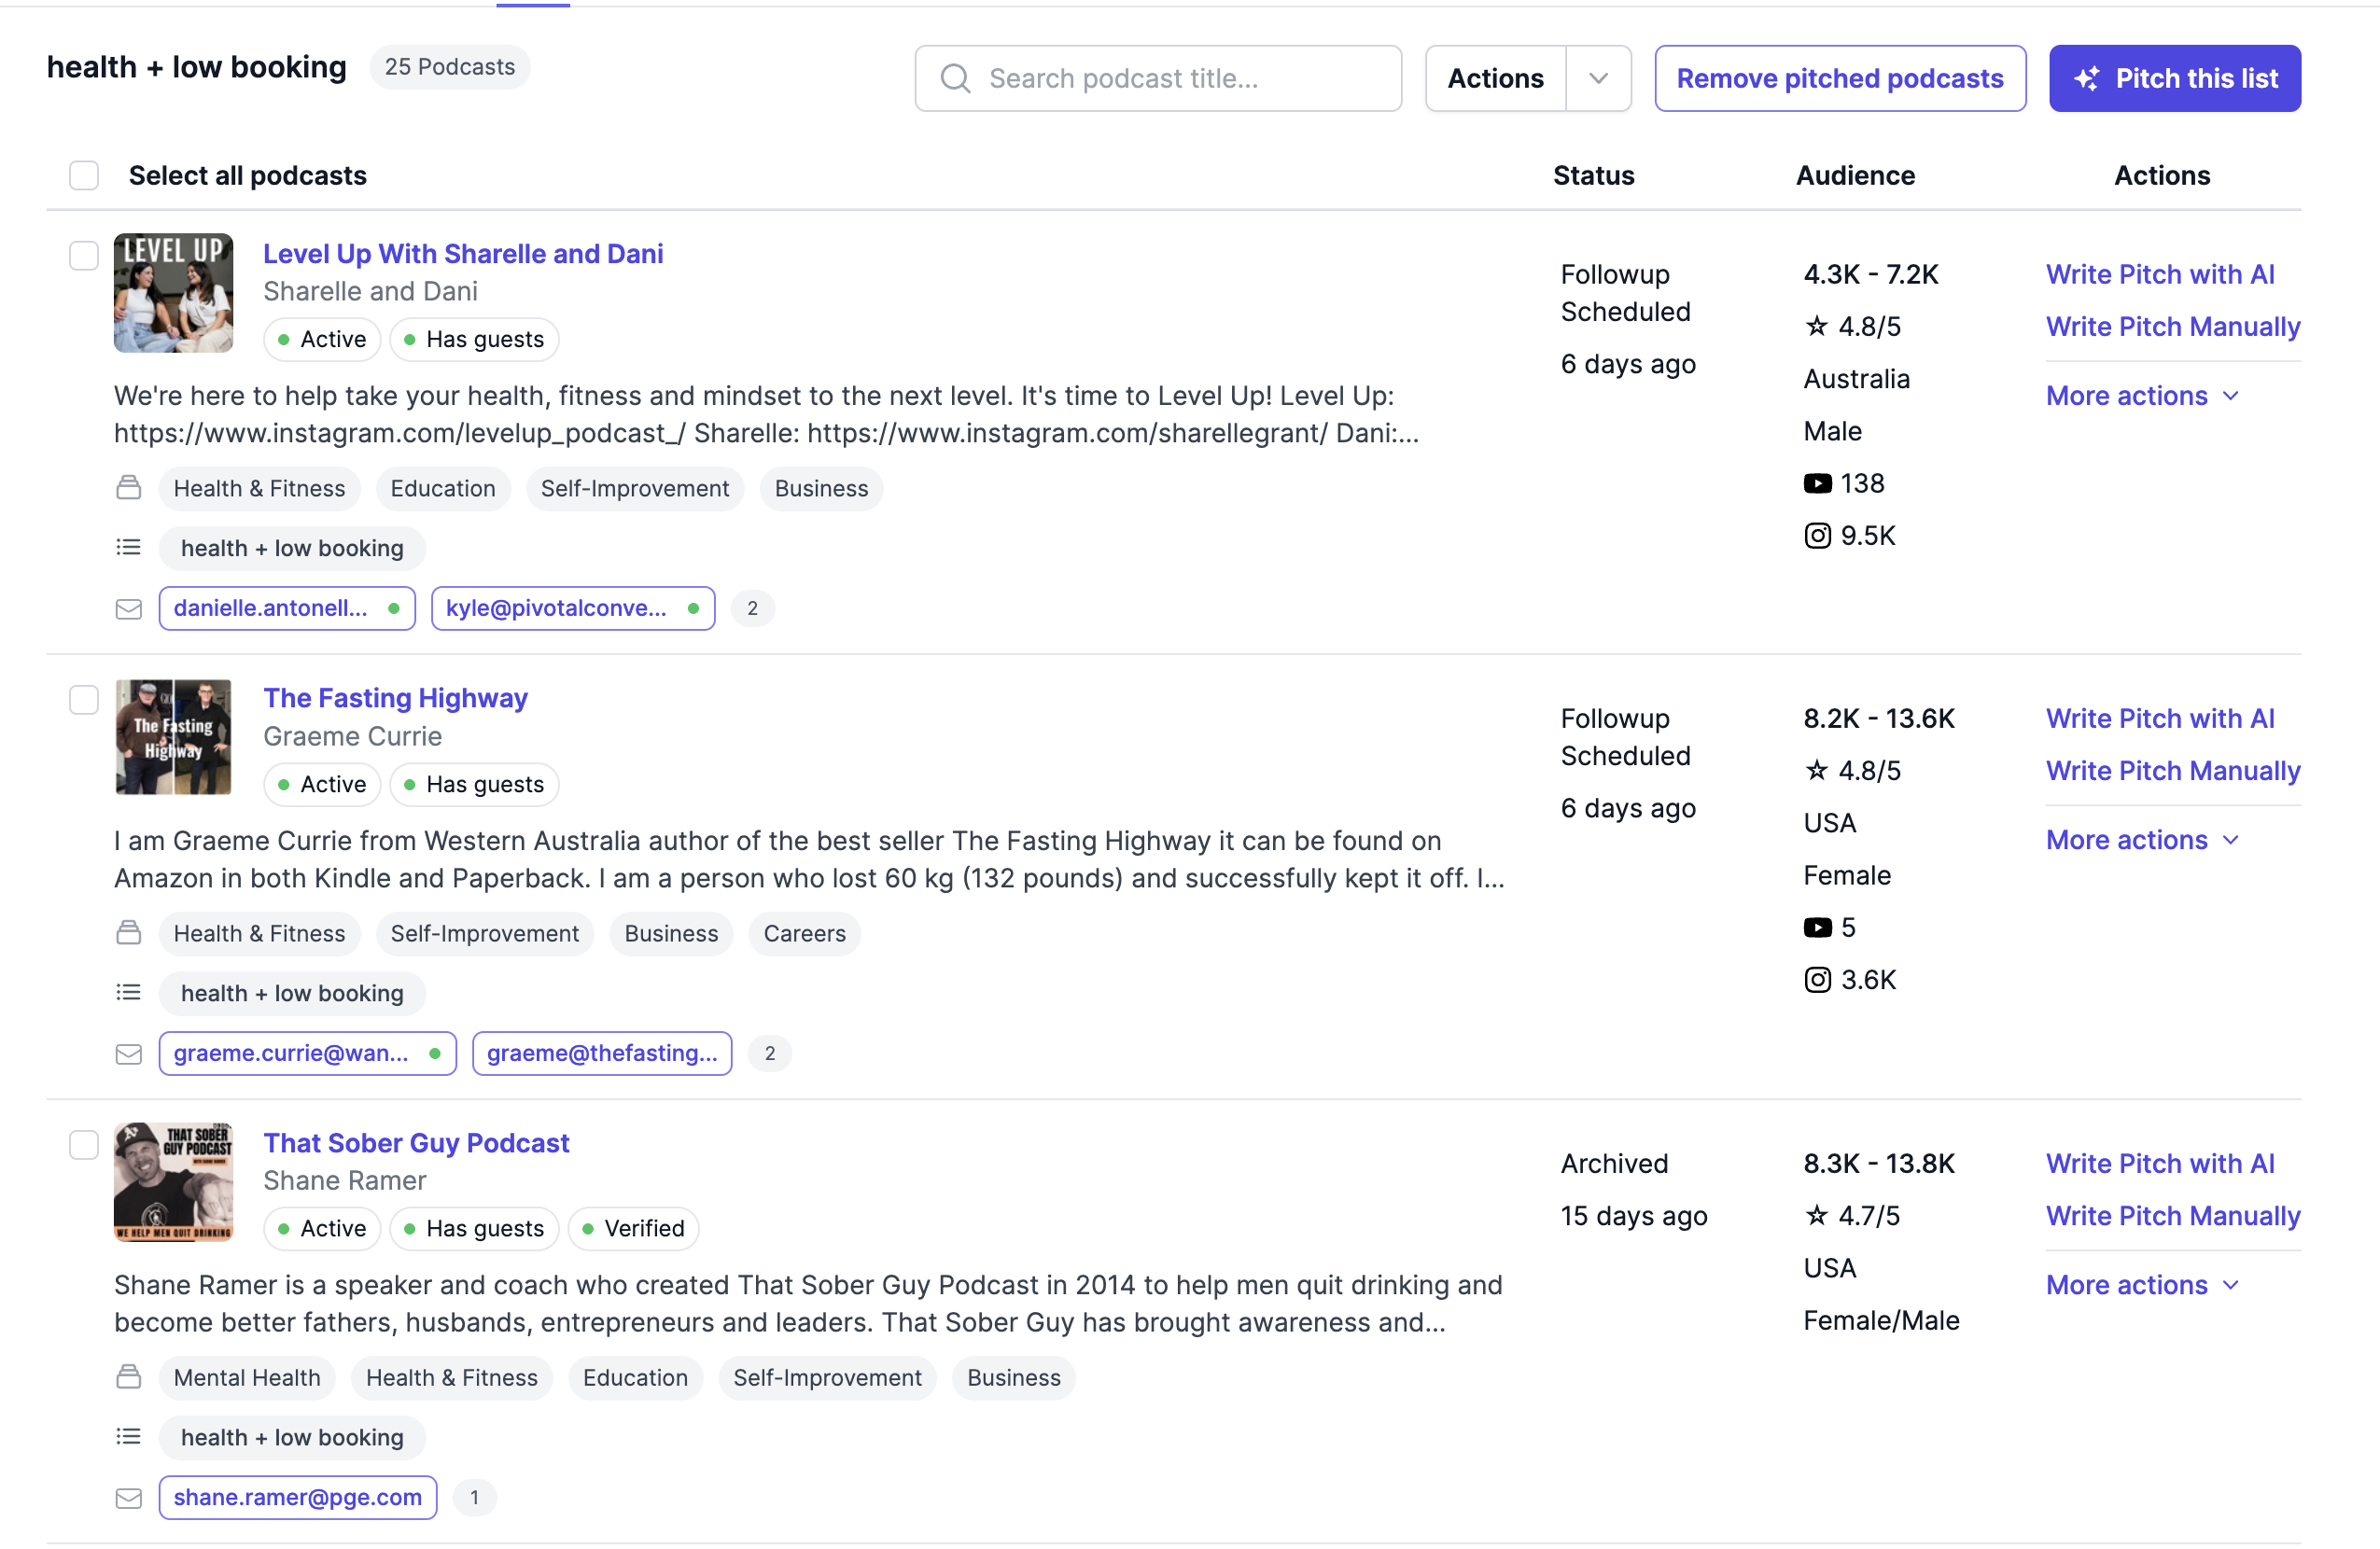The width and height of the screenshot is (2380, 1549).
Task: Sort by the Audience column header
Action: (x=1855, y=175)
